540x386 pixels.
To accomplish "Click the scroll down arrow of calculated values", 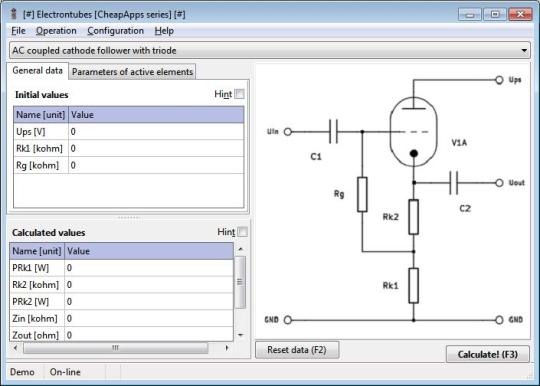I will click(x=241, y=335).
